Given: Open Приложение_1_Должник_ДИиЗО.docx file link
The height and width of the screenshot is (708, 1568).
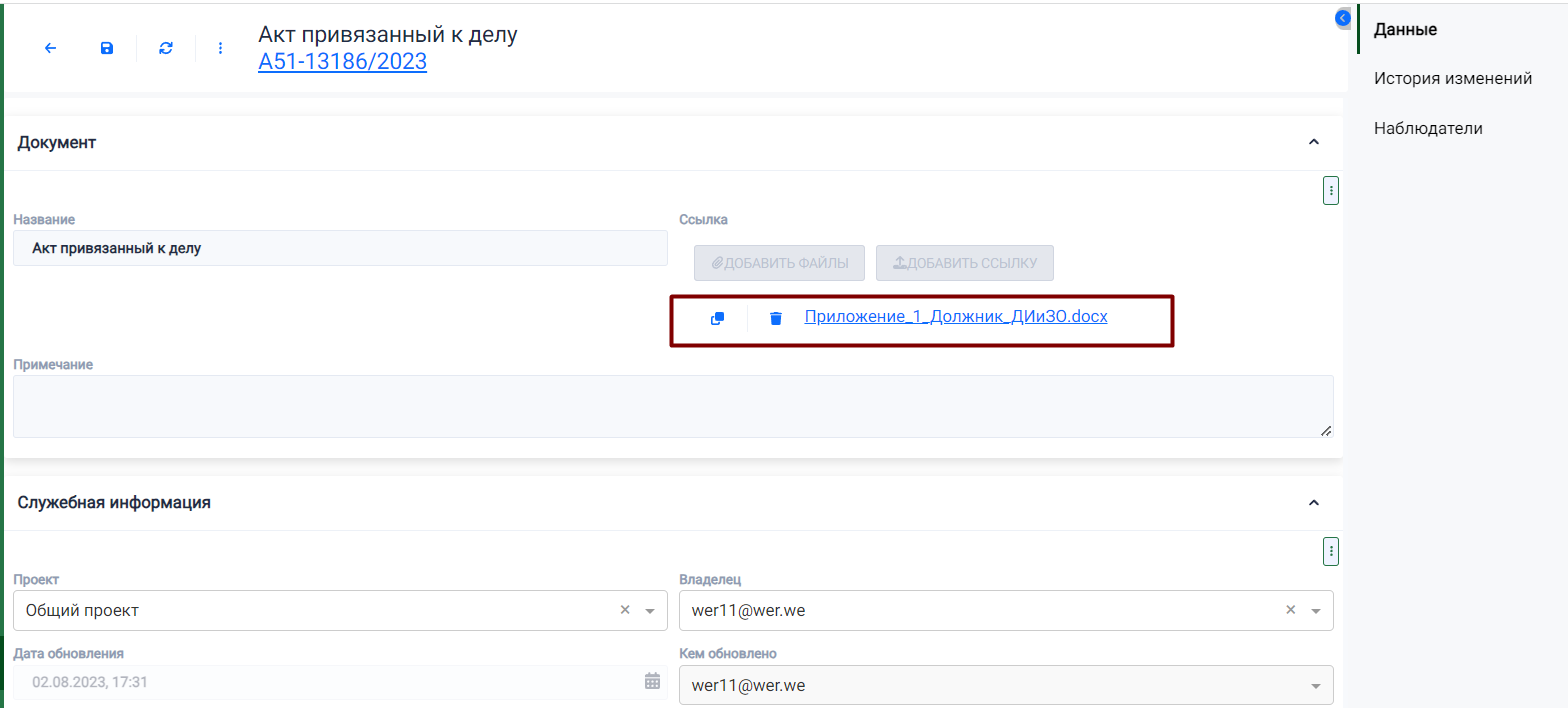Looking at the screenshot, I should (x=955, y=317).
